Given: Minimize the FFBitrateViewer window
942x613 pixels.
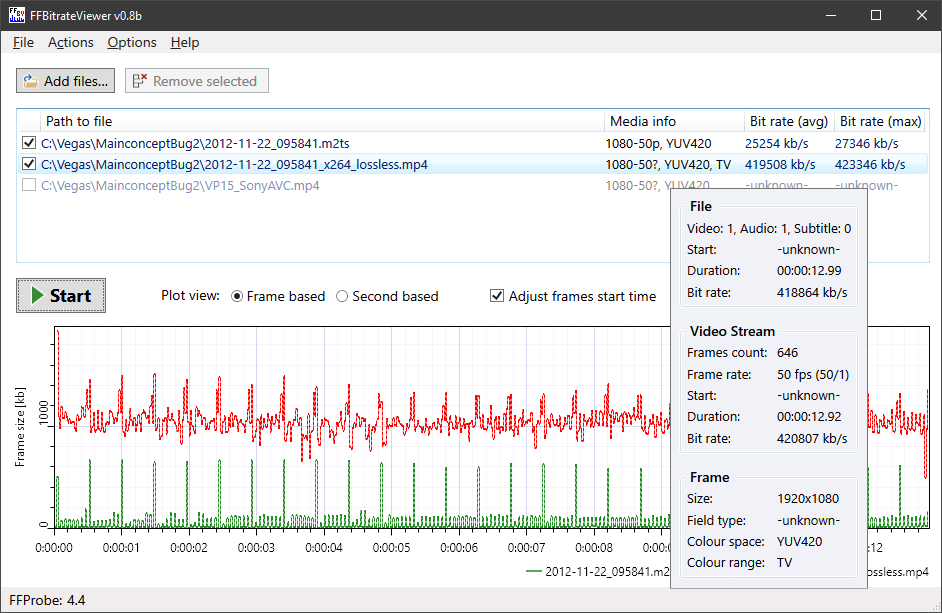Looking at the screenshot, I should [831, 16].
